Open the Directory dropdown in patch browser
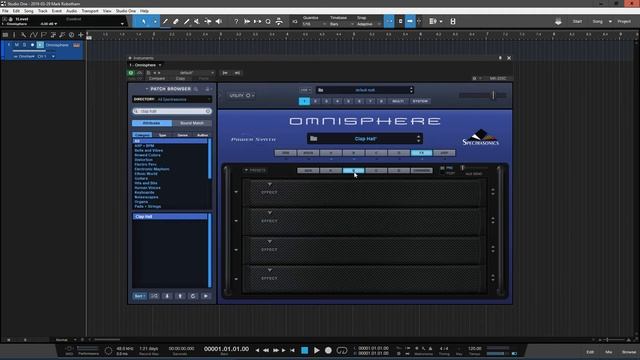 (171, 99)
